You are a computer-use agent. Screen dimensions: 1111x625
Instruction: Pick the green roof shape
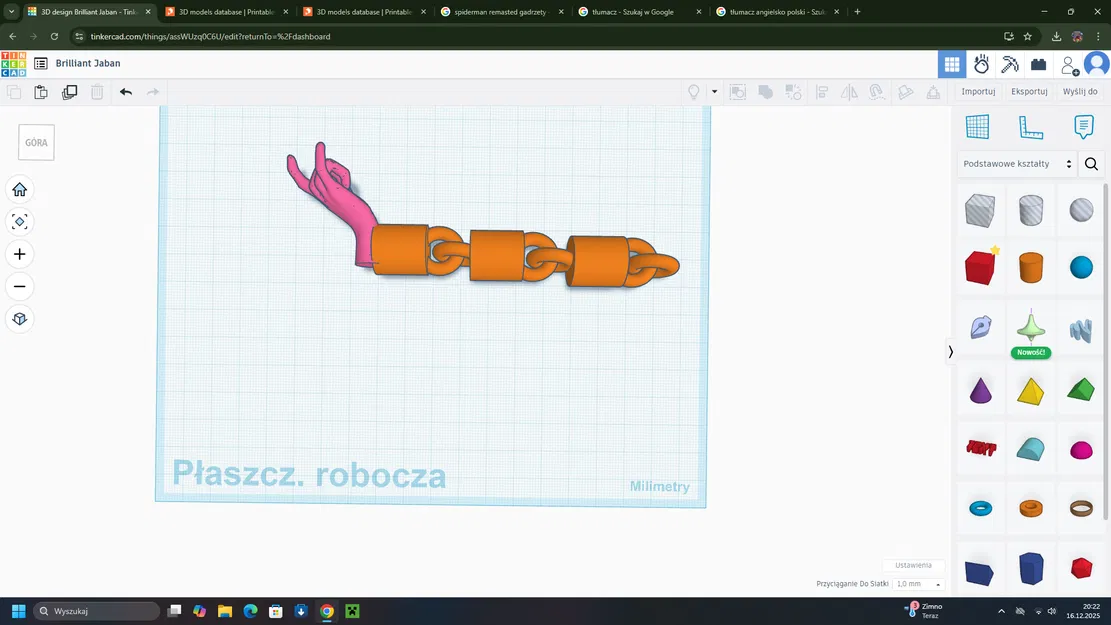[x=1081, y=390]
